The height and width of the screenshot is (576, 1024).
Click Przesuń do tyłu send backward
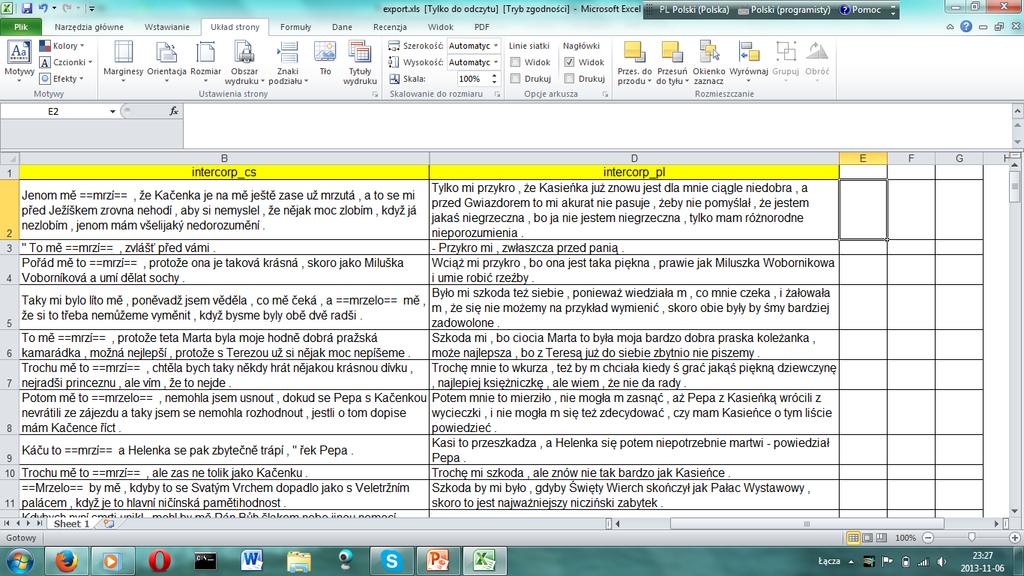pos(672,62)
